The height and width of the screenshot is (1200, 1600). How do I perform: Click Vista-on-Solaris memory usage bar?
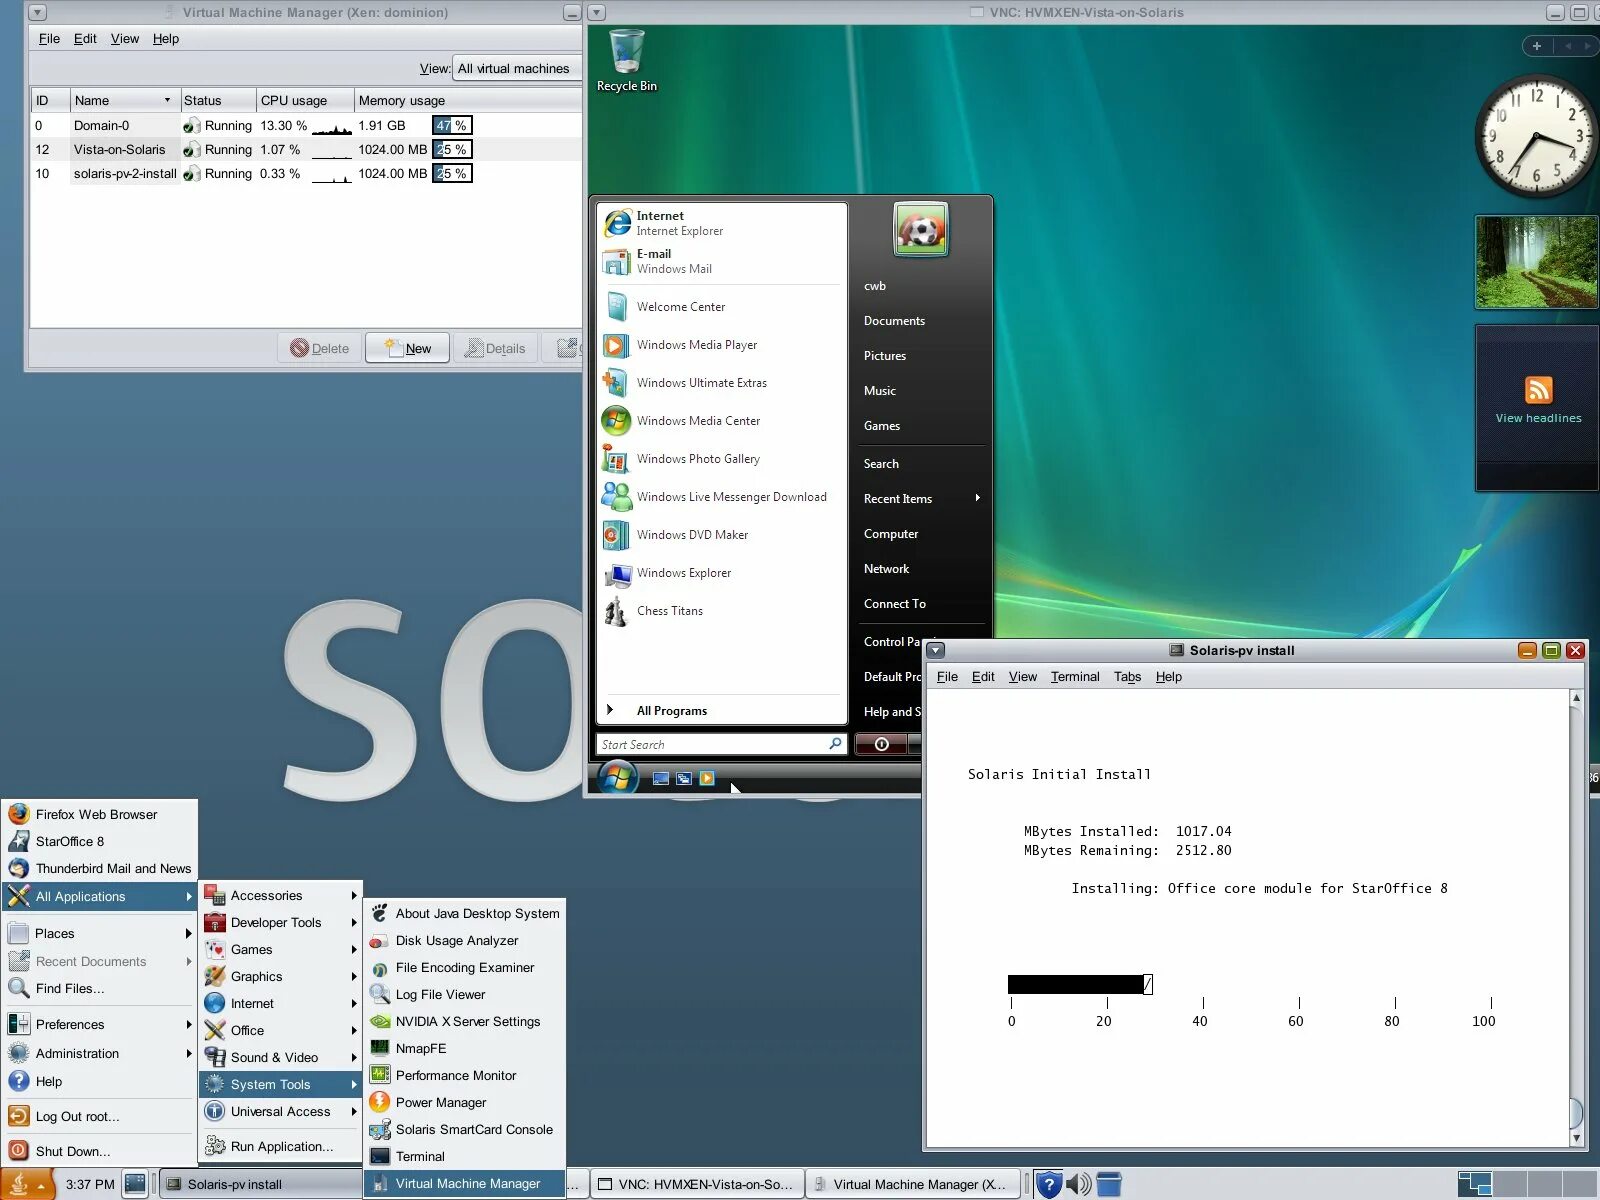452,149
